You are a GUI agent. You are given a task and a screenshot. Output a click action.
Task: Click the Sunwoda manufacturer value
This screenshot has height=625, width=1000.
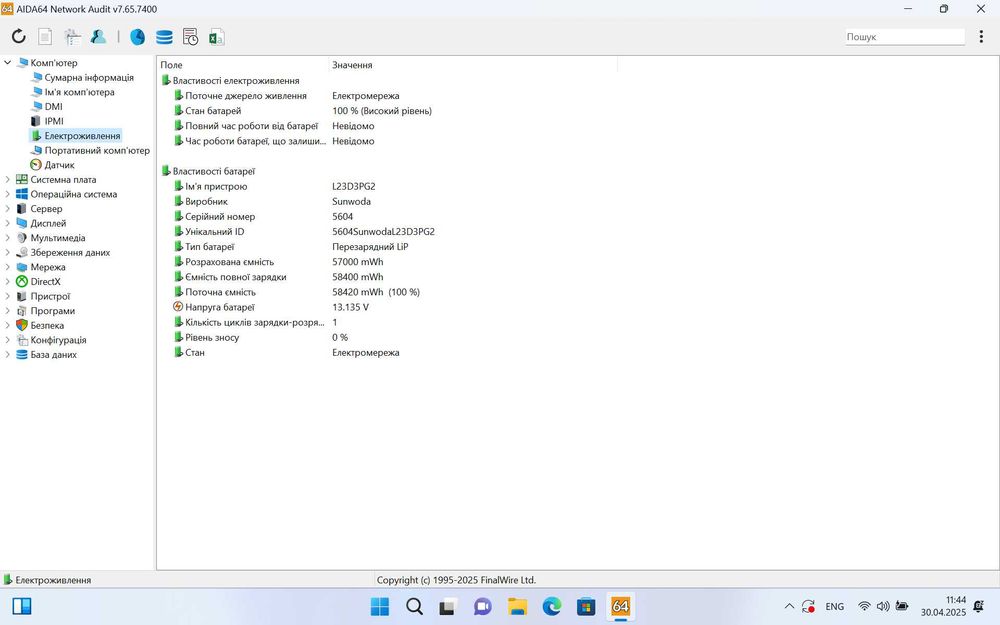click(351, 202)
